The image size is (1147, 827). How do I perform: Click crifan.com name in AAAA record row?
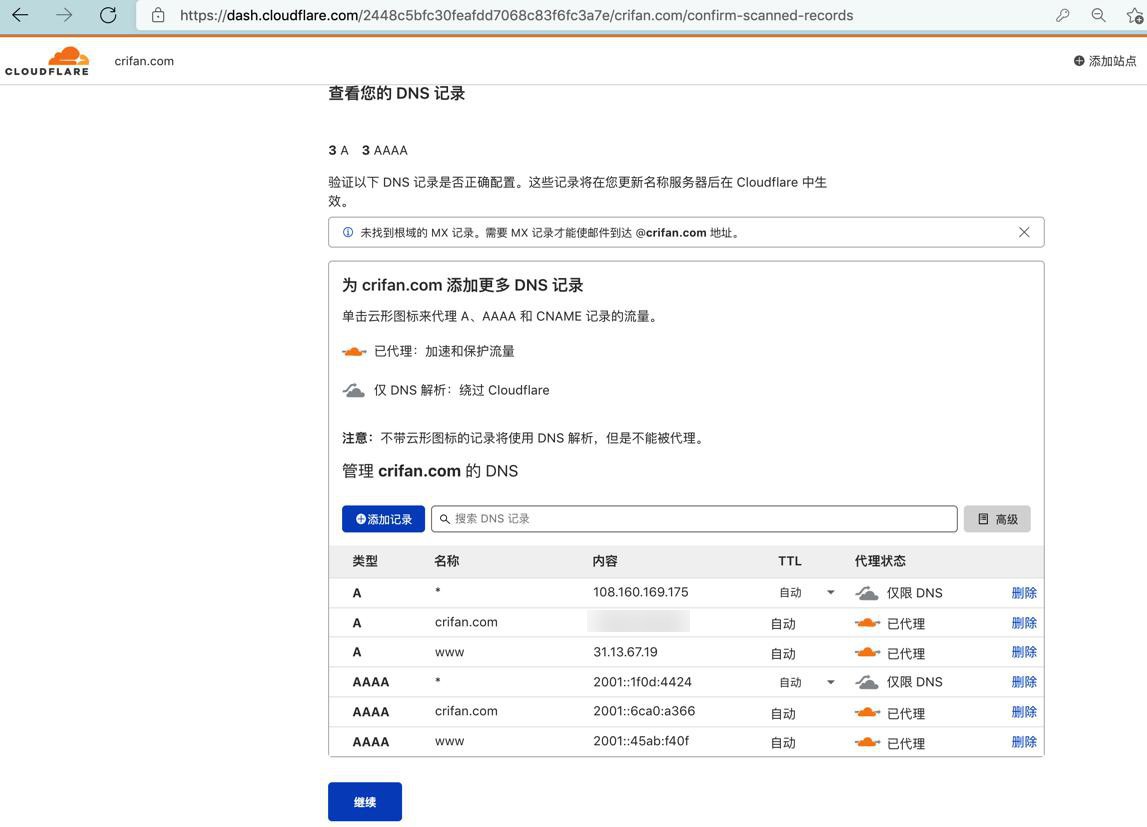[x=466, y=711]
